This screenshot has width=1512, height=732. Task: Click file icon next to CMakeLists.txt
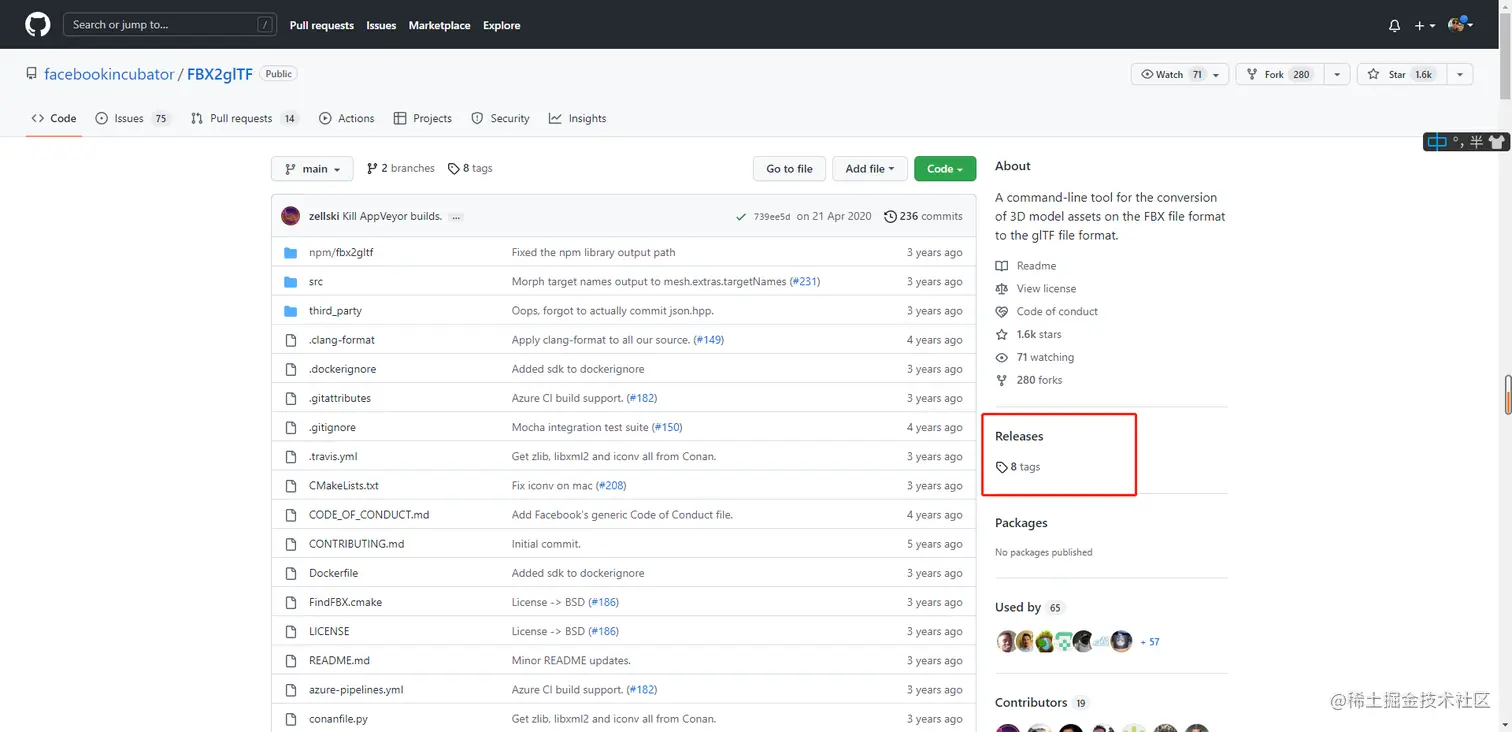[291, 486]
